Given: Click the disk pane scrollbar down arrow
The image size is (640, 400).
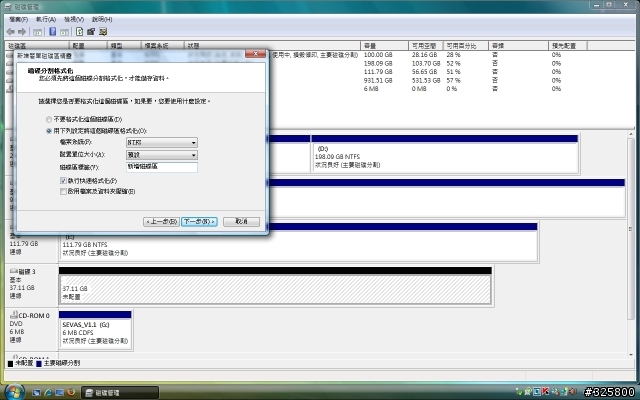Looking at the screenshot, I should [x=631, y=355].
